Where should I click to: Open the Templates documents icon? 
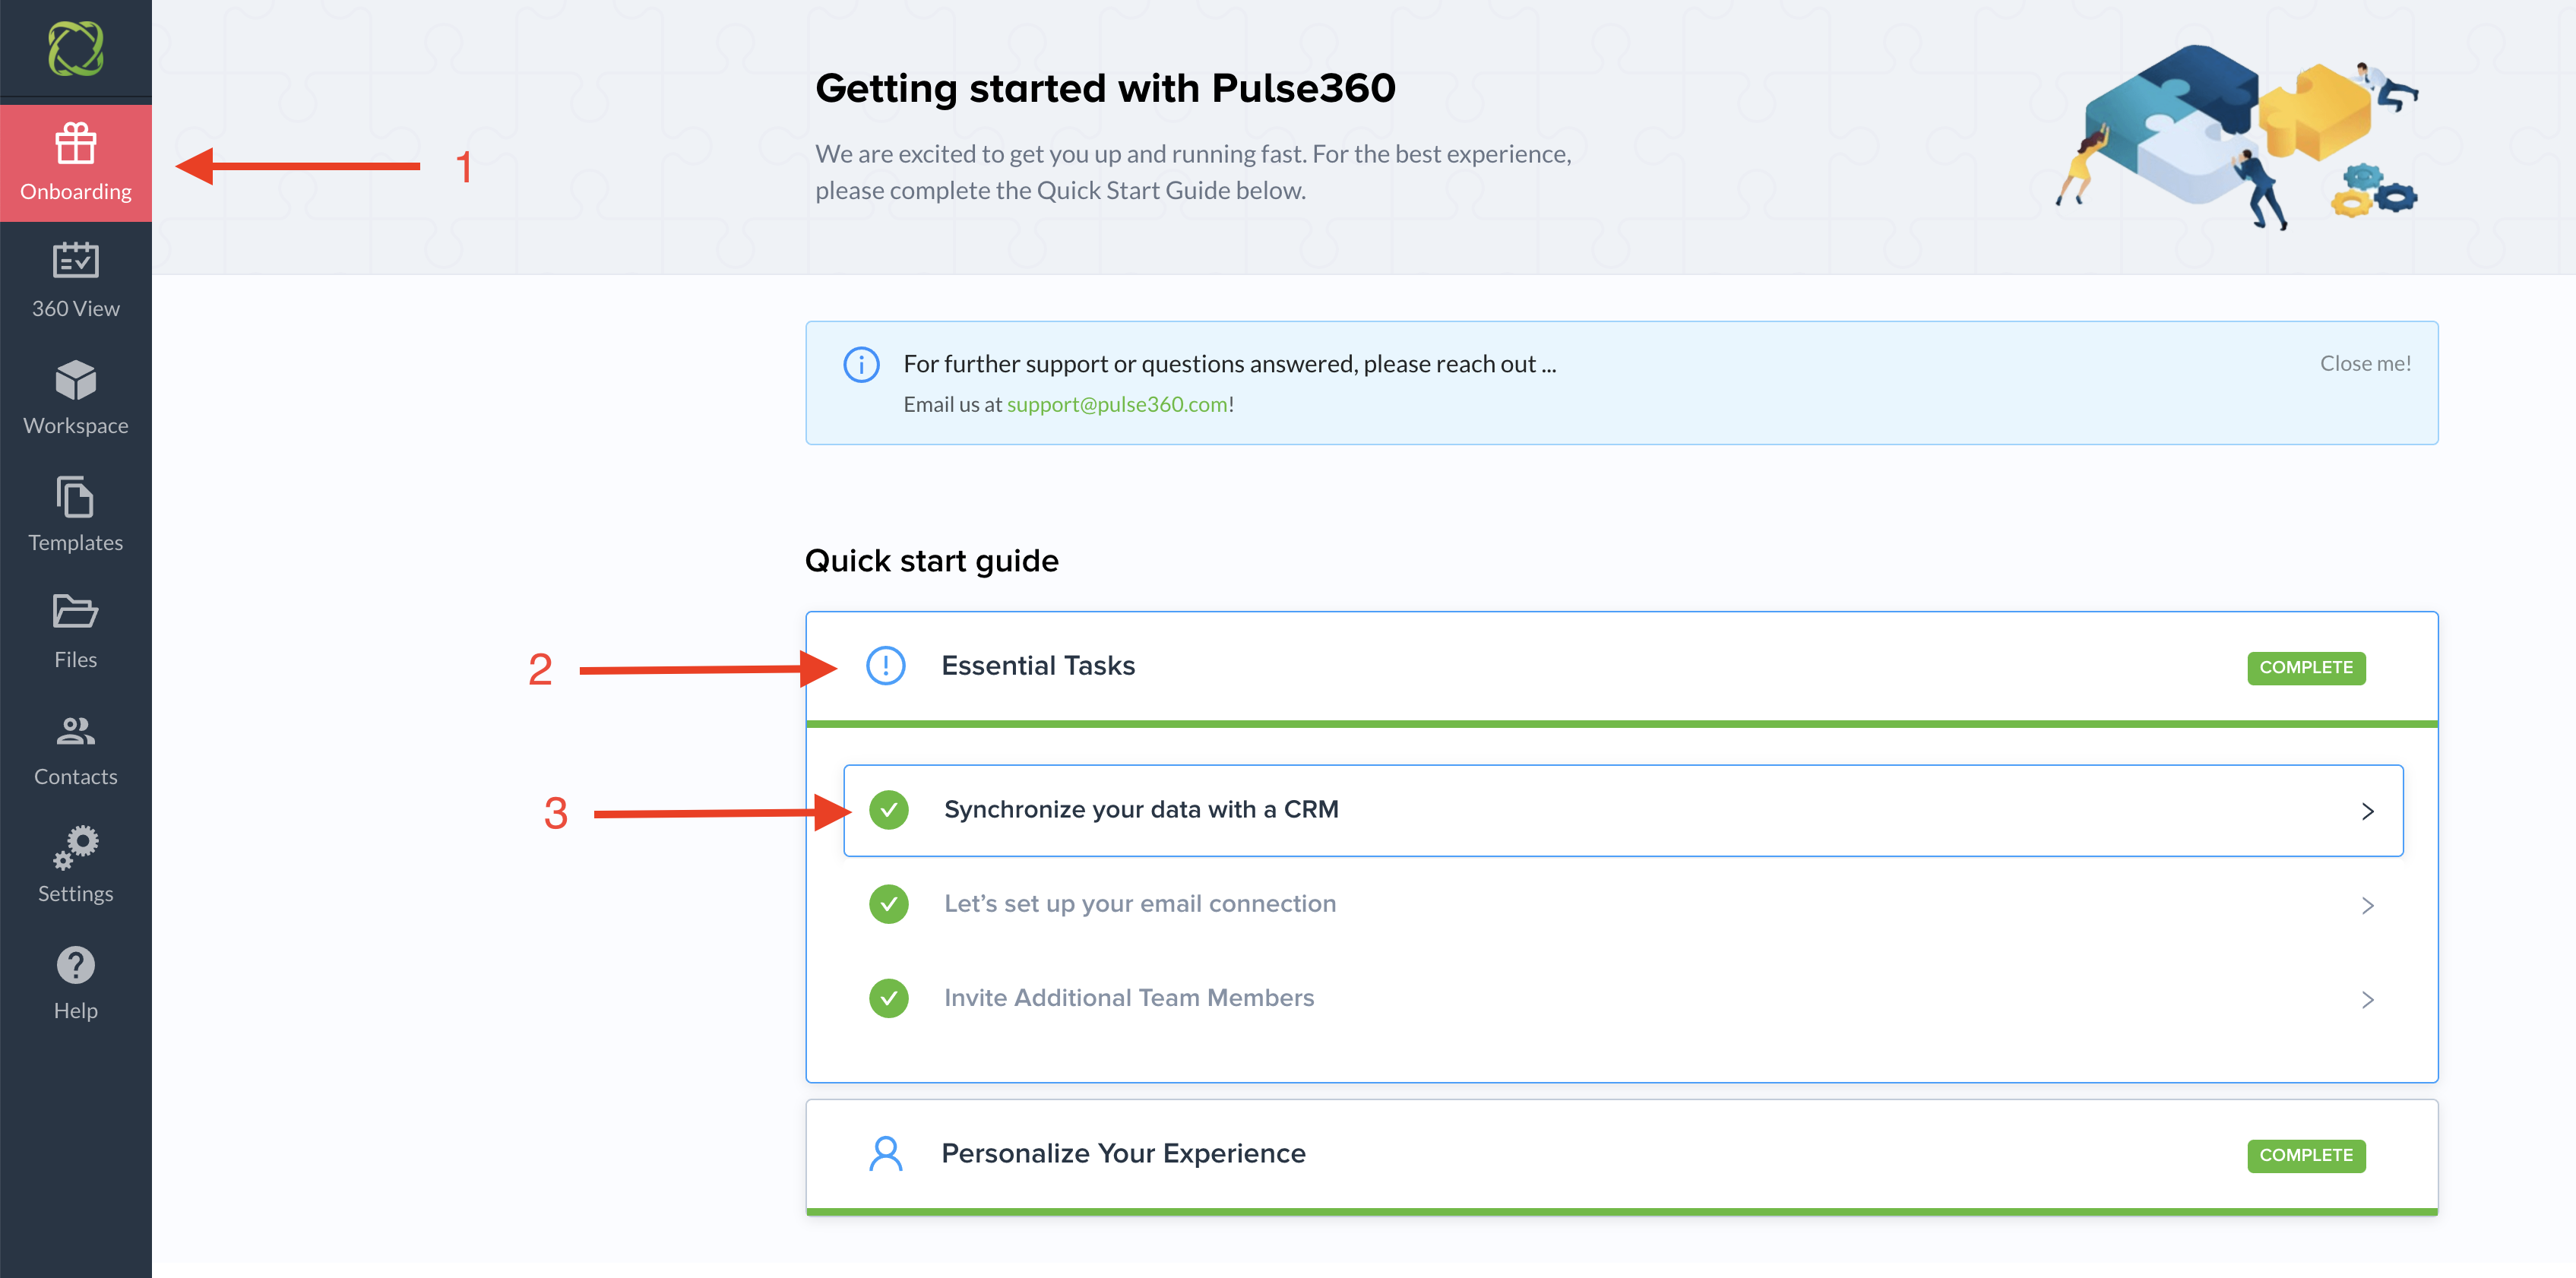(x=76, y=497)
